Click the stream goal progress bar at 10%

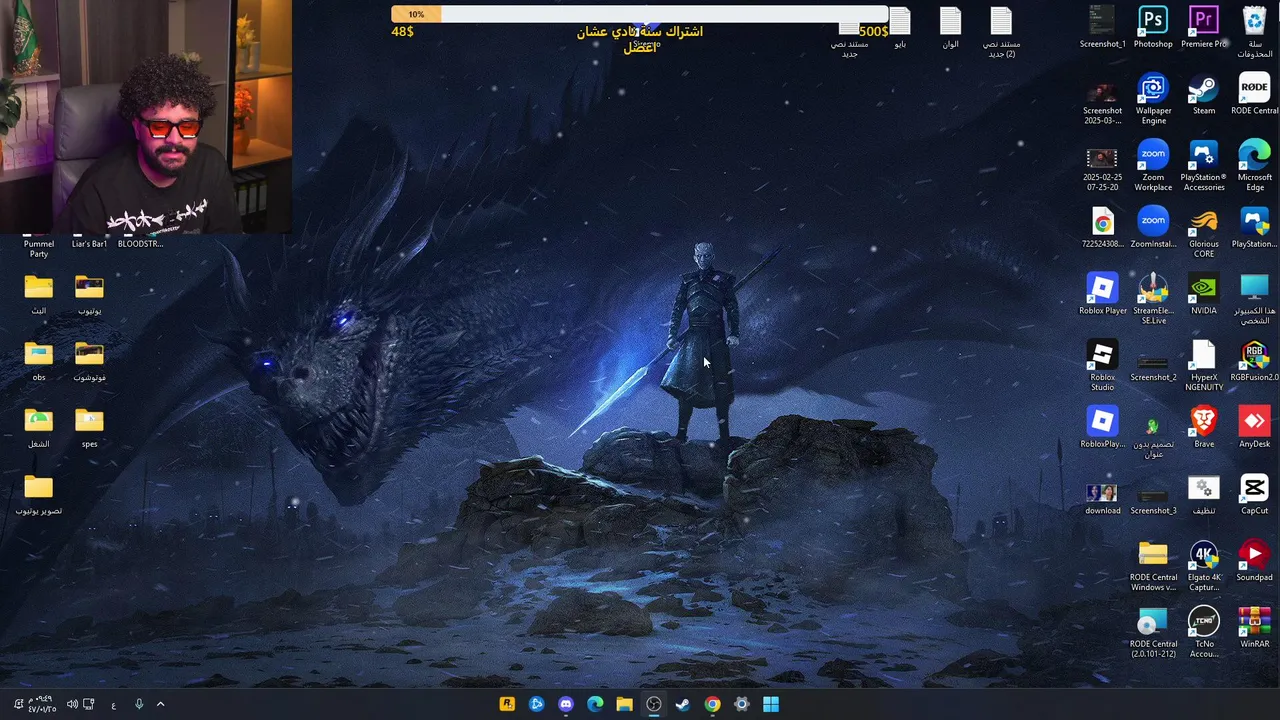pos(640,14)
